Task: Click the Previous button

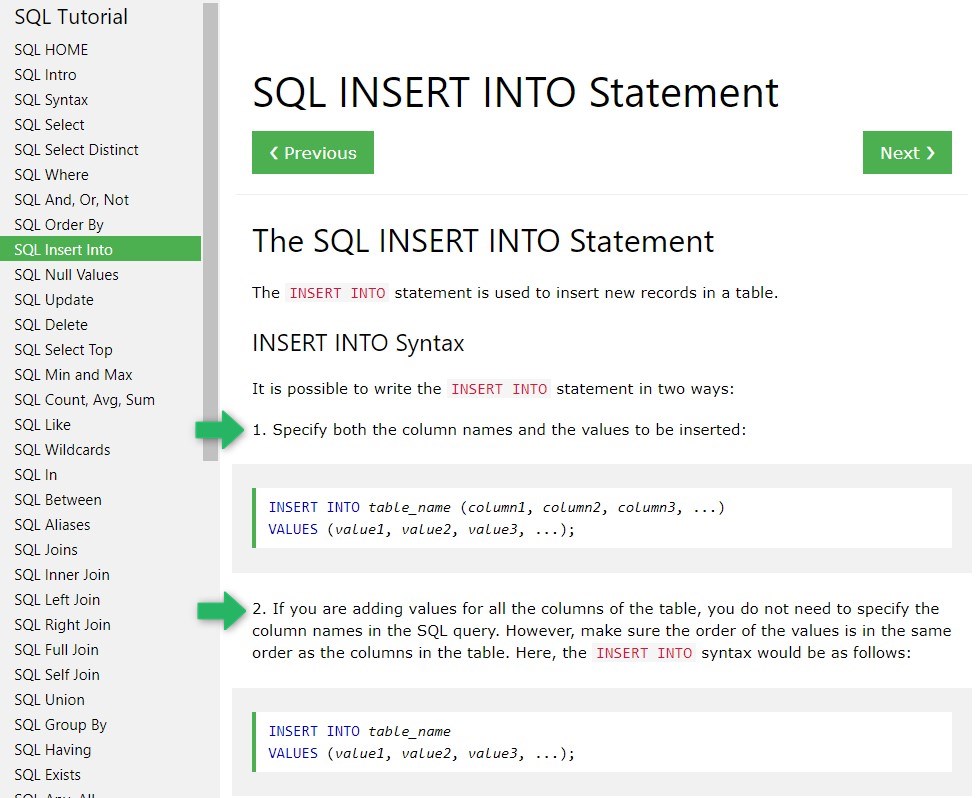Action: [312, 153]
